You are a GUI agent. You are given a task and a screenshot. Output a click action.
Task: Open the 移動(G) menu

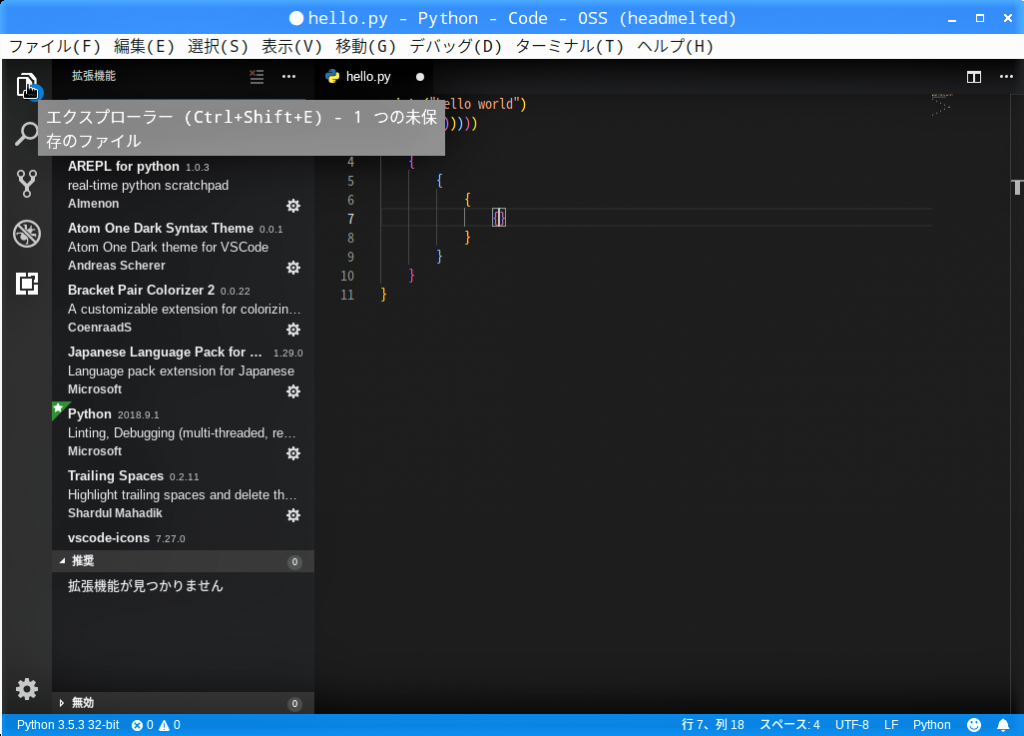pyautogui.click(x=366, y=46)
